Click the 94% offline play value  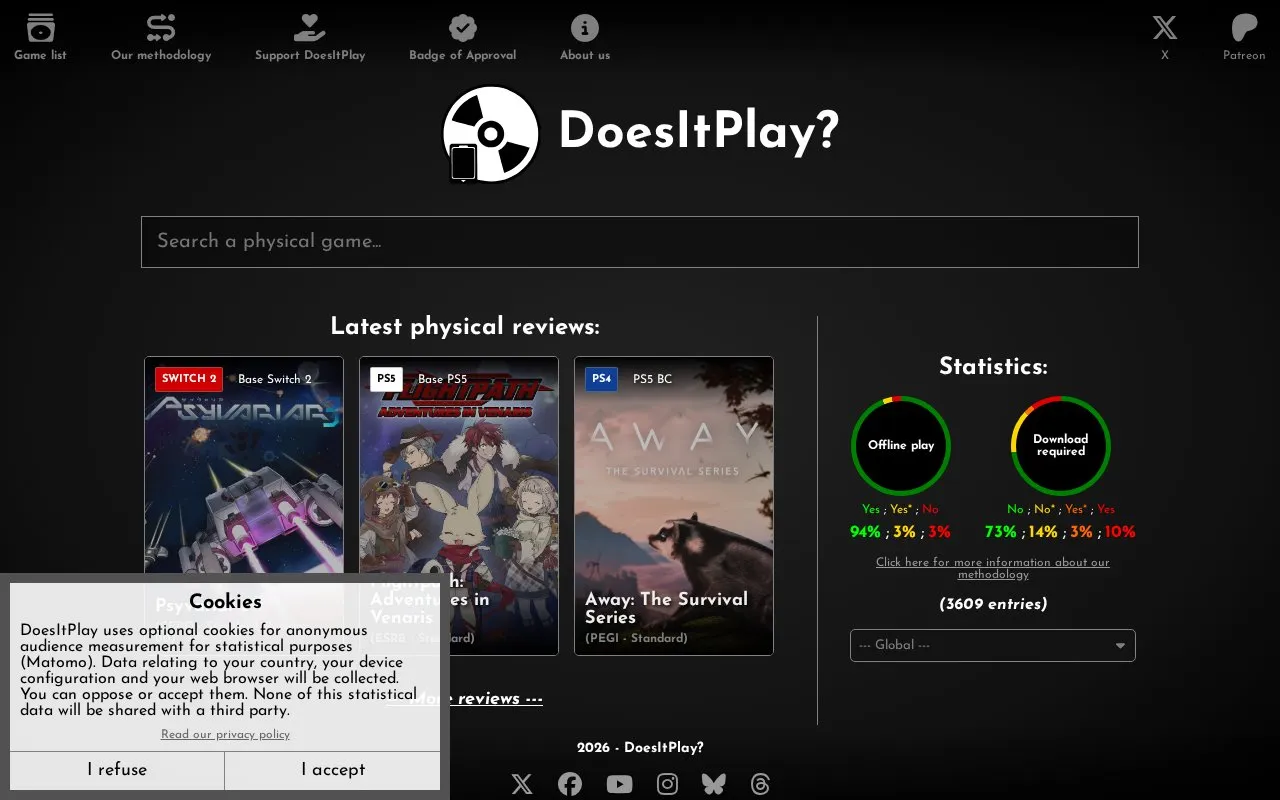[865, 532]
